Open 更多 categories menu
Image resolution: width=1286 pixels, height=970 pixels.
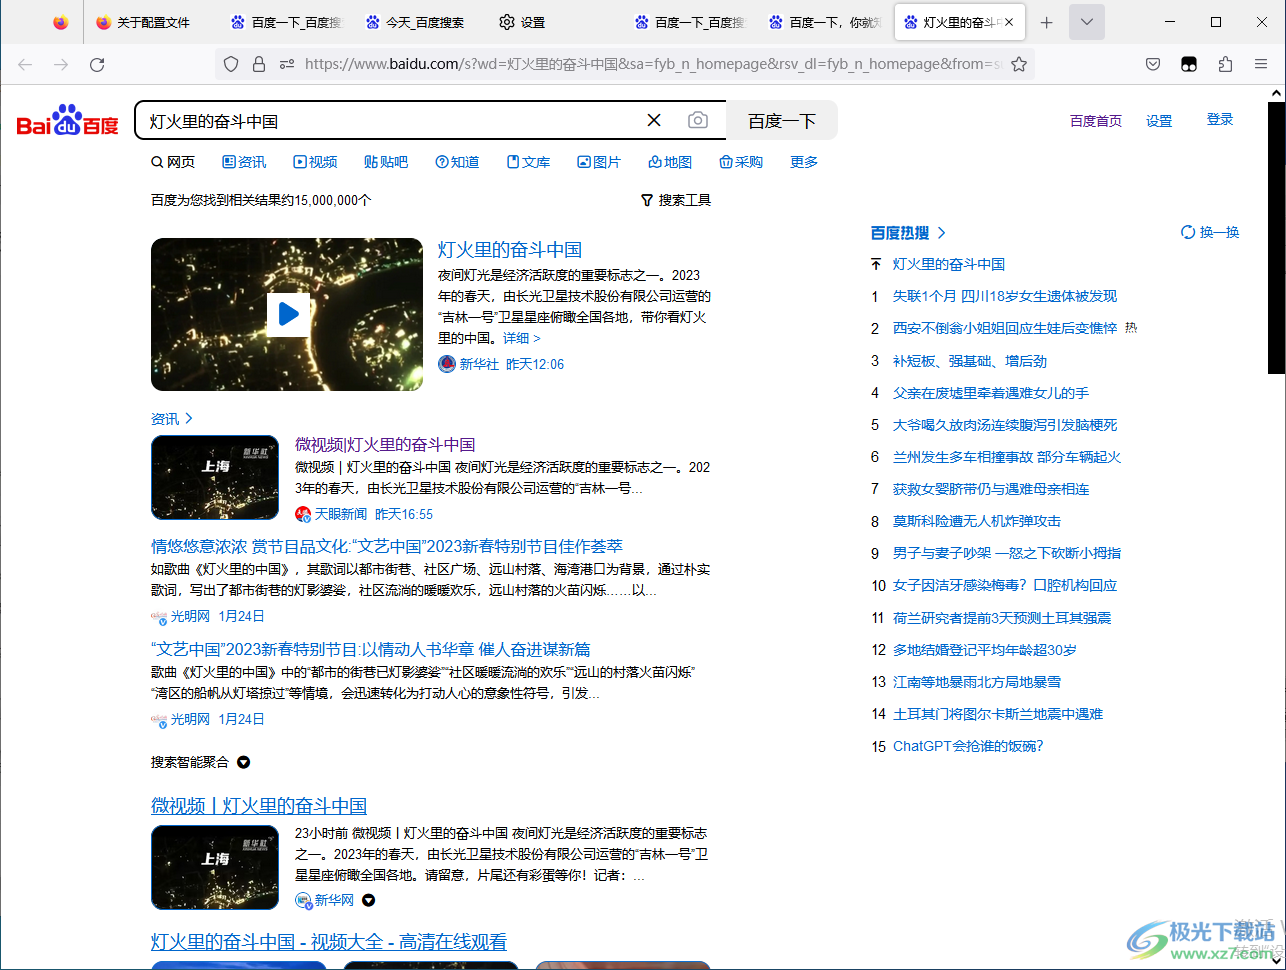(804, 162)
